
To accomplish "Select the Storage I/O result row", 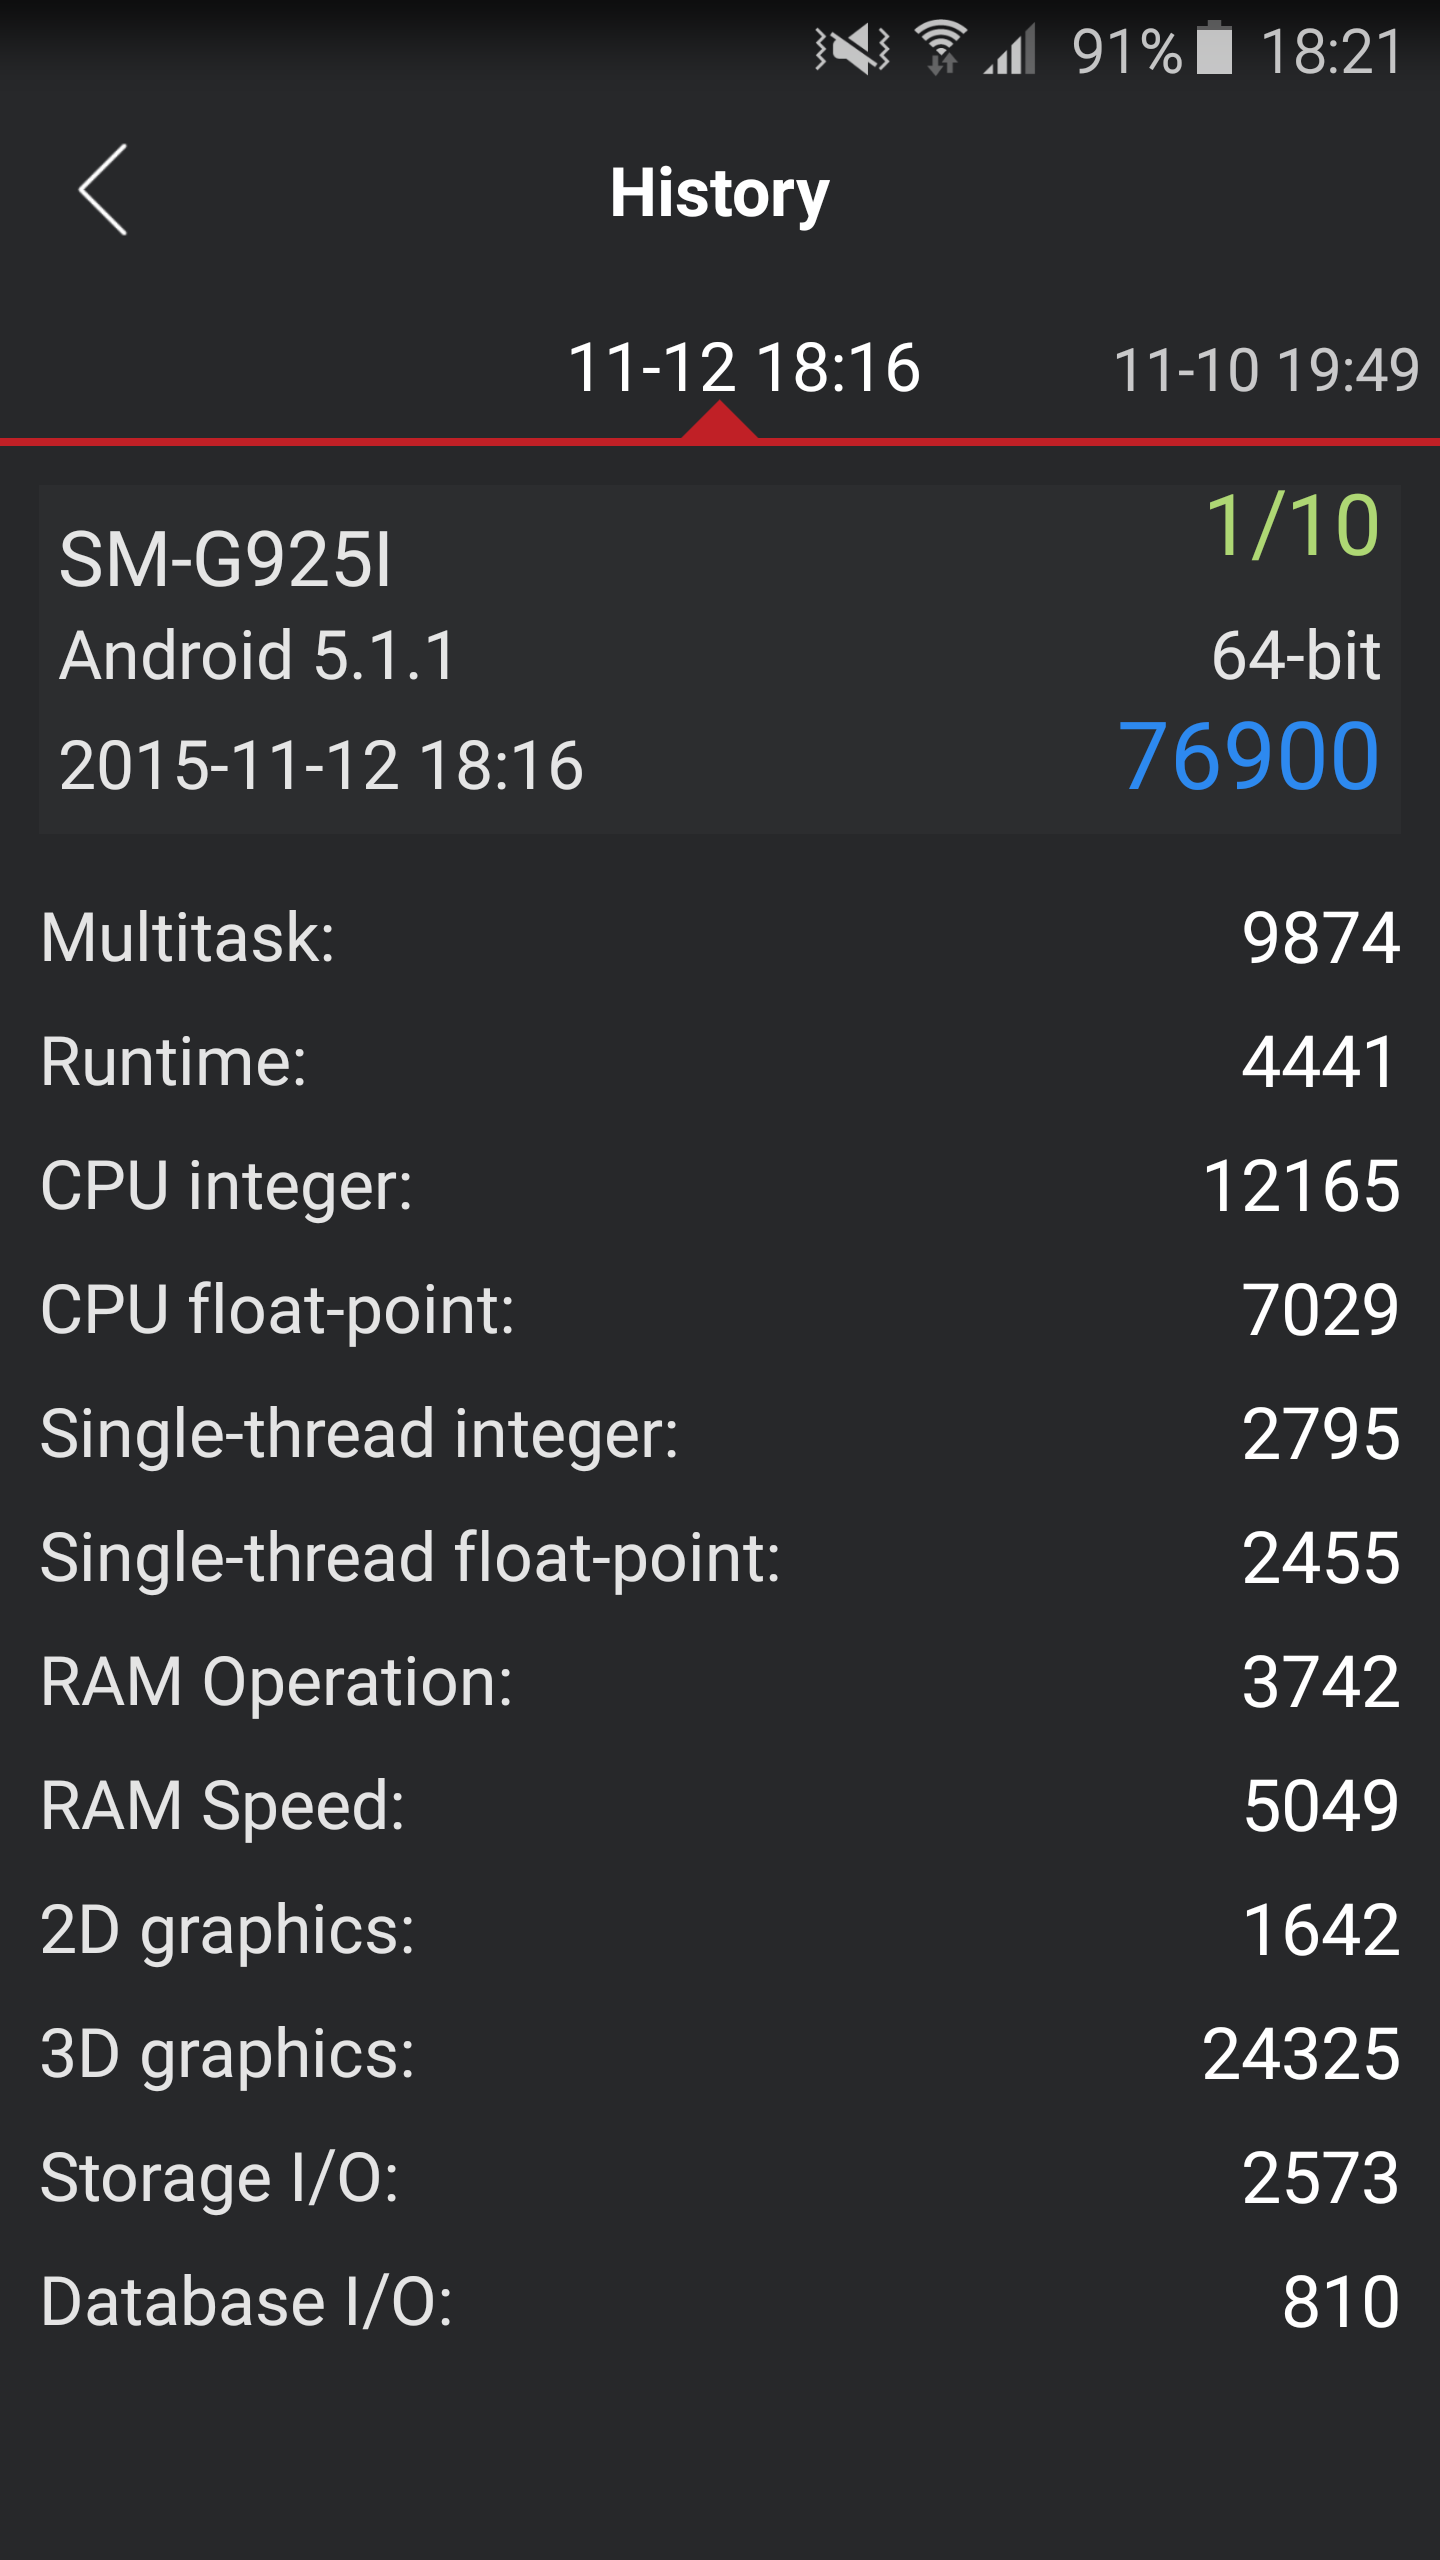I will 720,2178.
